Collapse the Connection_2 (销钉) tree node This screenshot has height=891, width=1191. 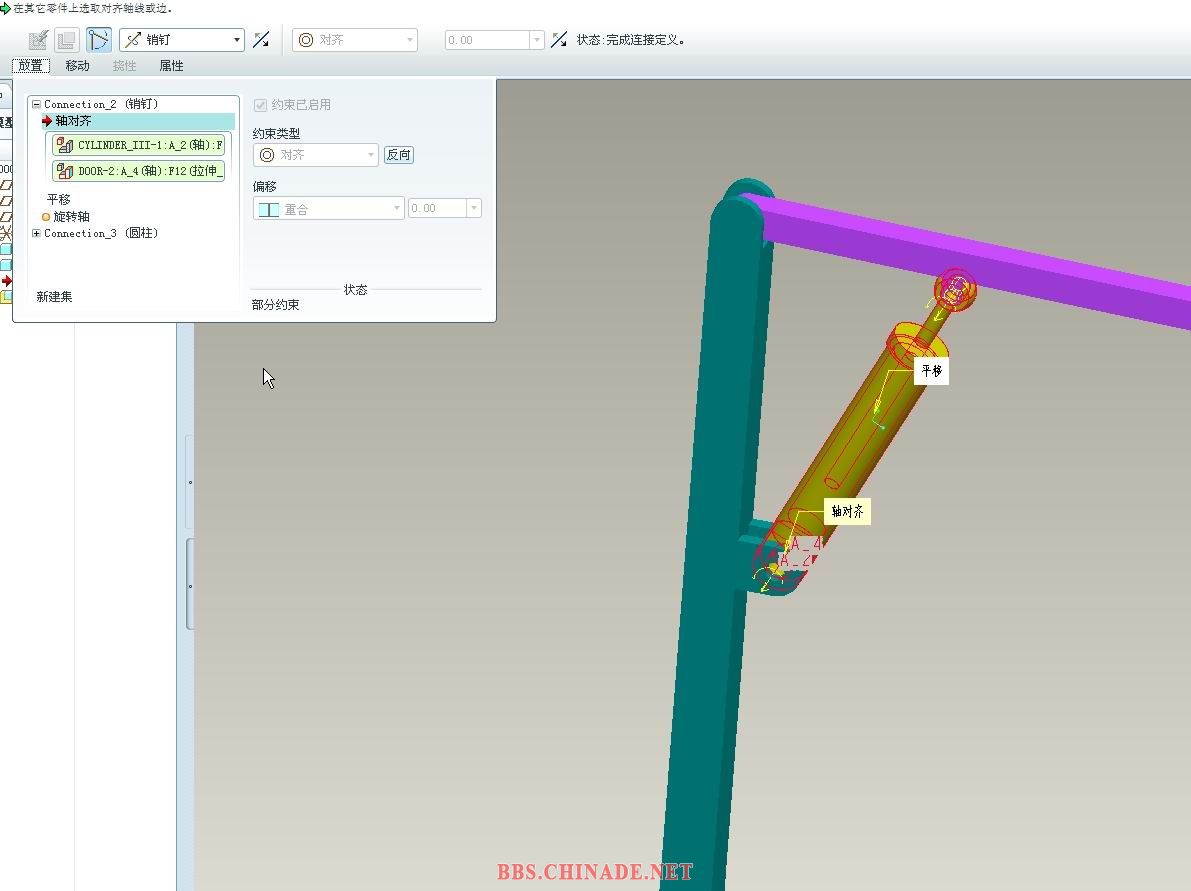37,104
